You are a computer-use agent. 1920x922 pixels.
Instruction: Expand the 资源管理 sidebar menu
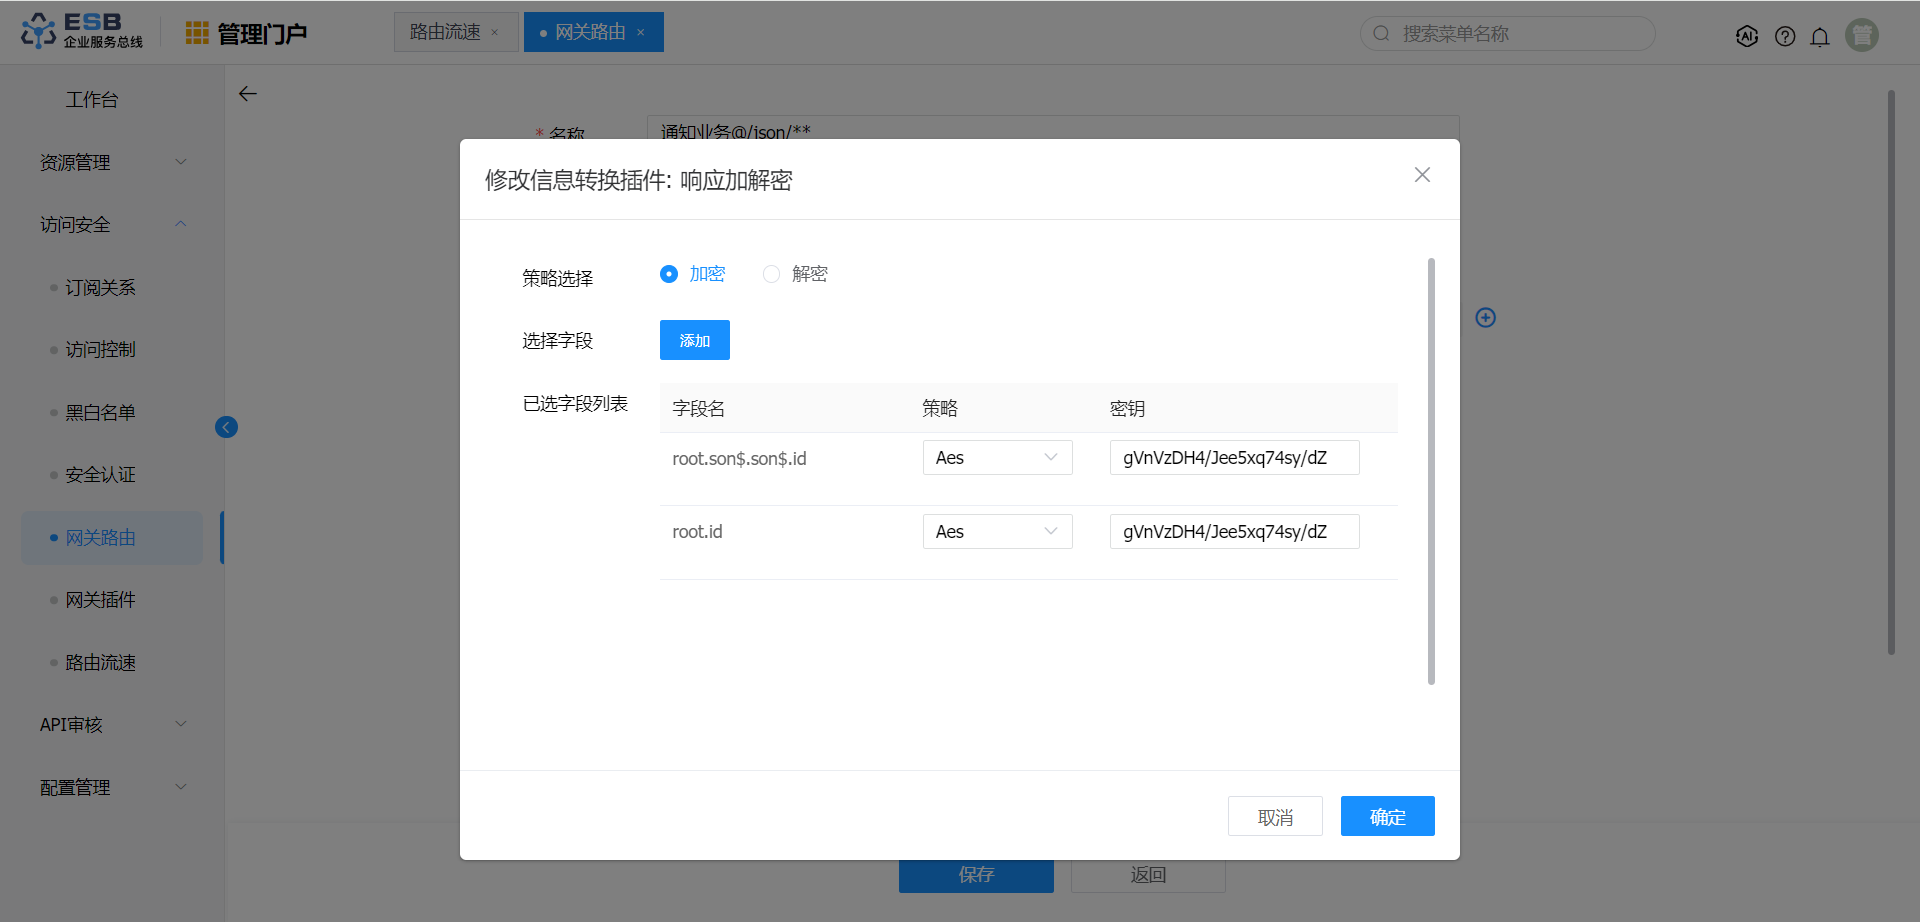pos(112,162)
